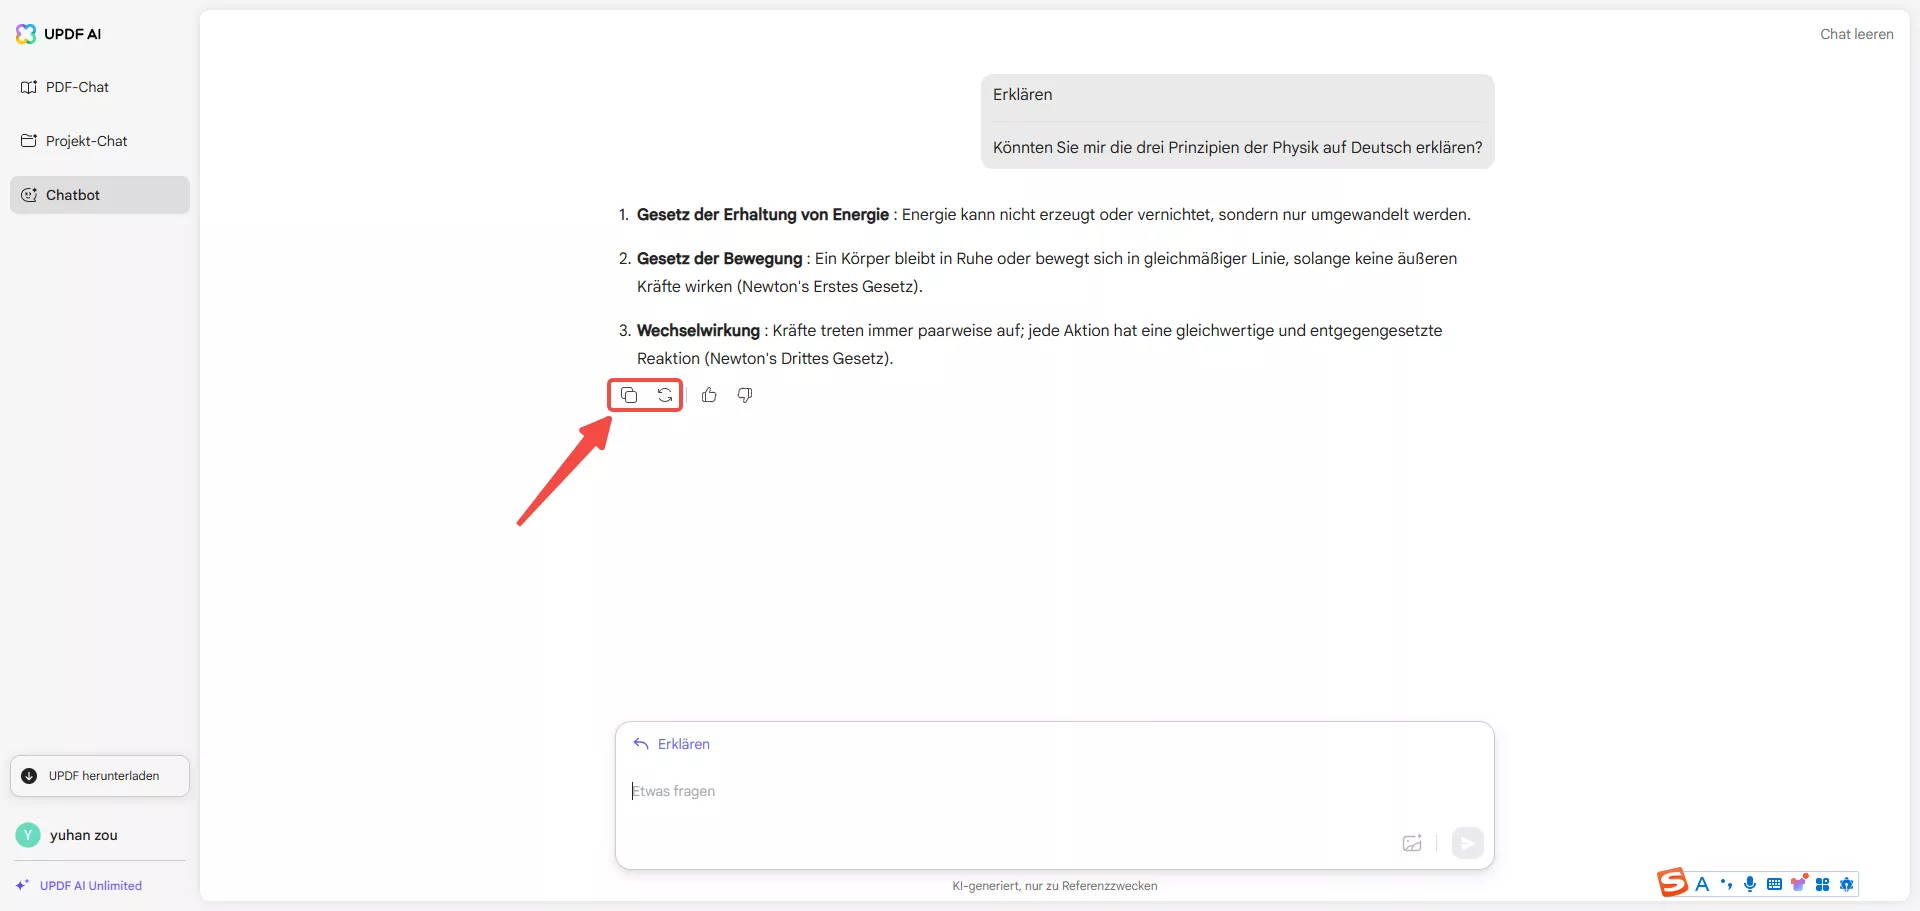Click the 'KI-generiert, nur zu Referenzzwecken' notice
This screenshot has height=911, width=1920.
(x=1055, y=886)
